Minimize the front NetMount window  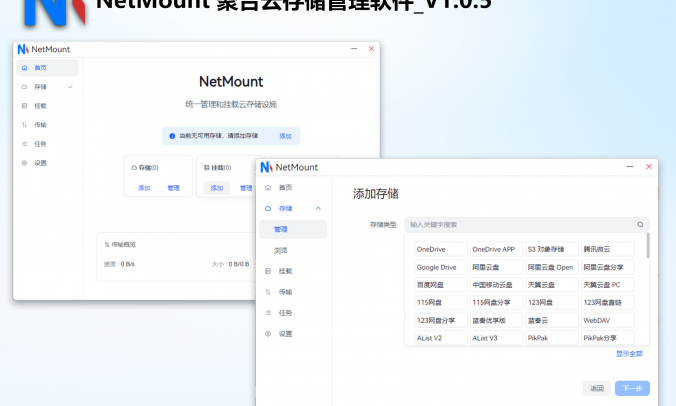coord(630,167)
